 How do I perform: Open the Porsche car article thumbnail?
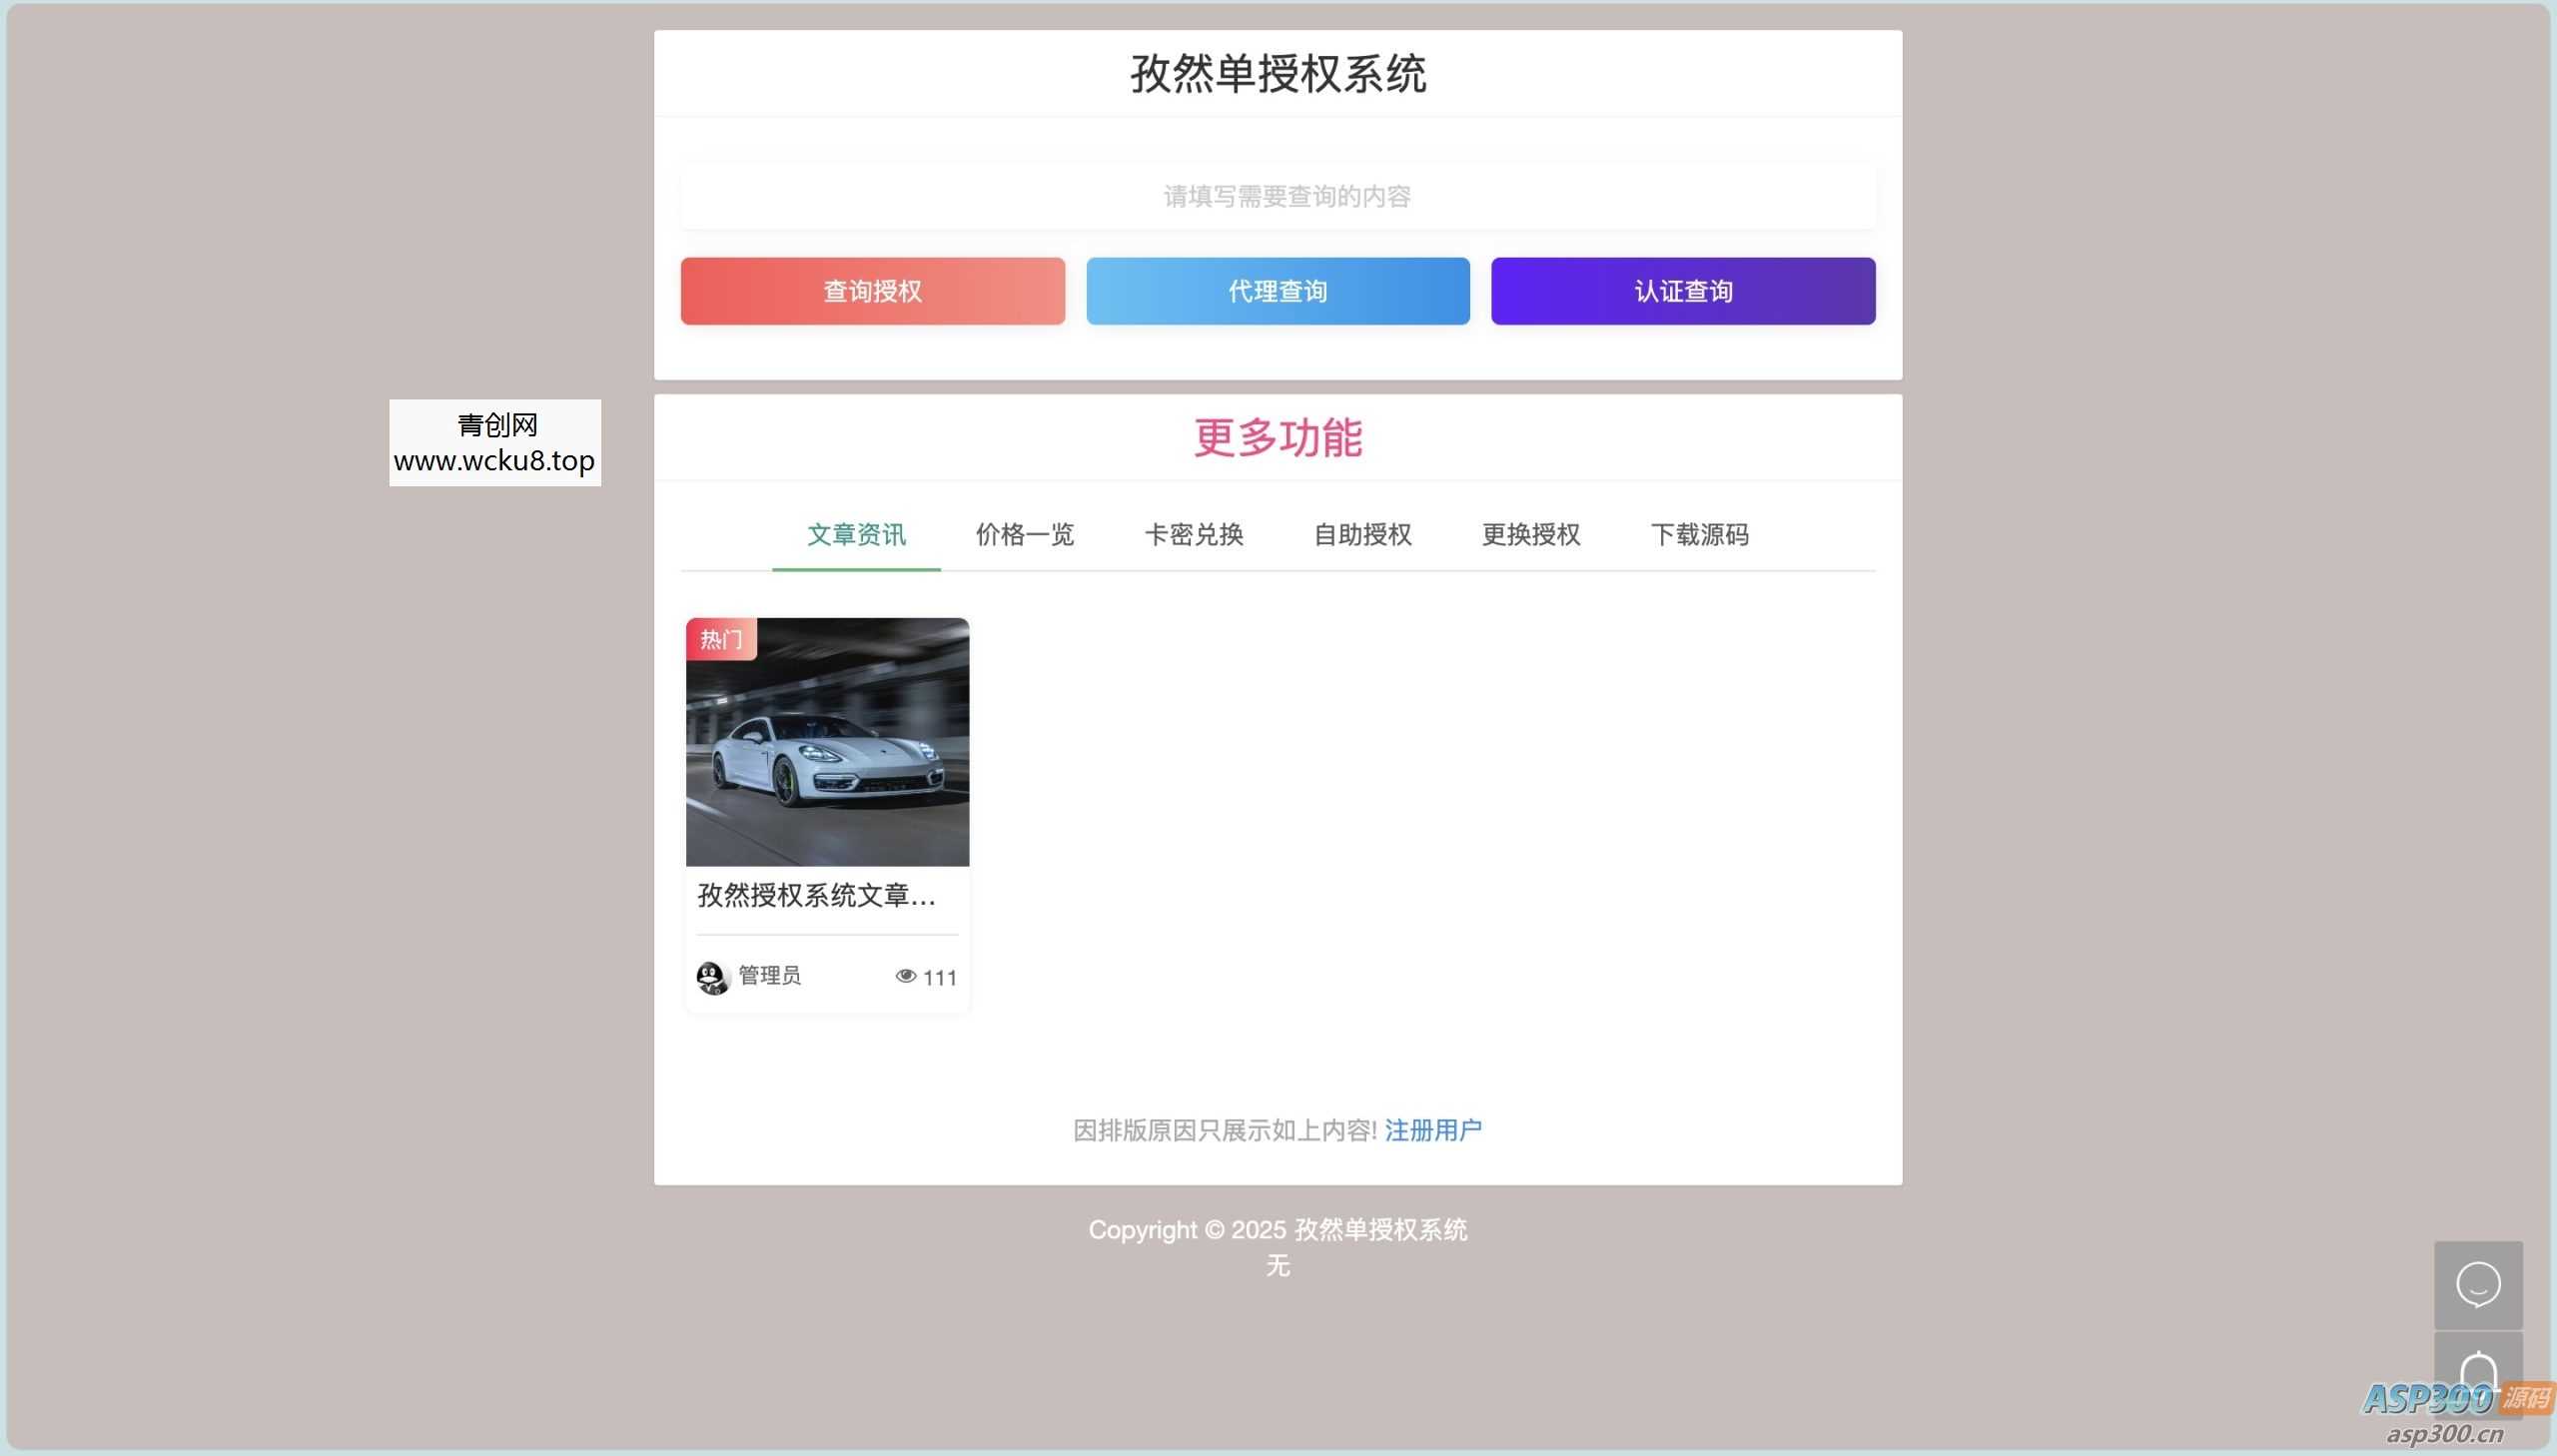click(826, 741)
